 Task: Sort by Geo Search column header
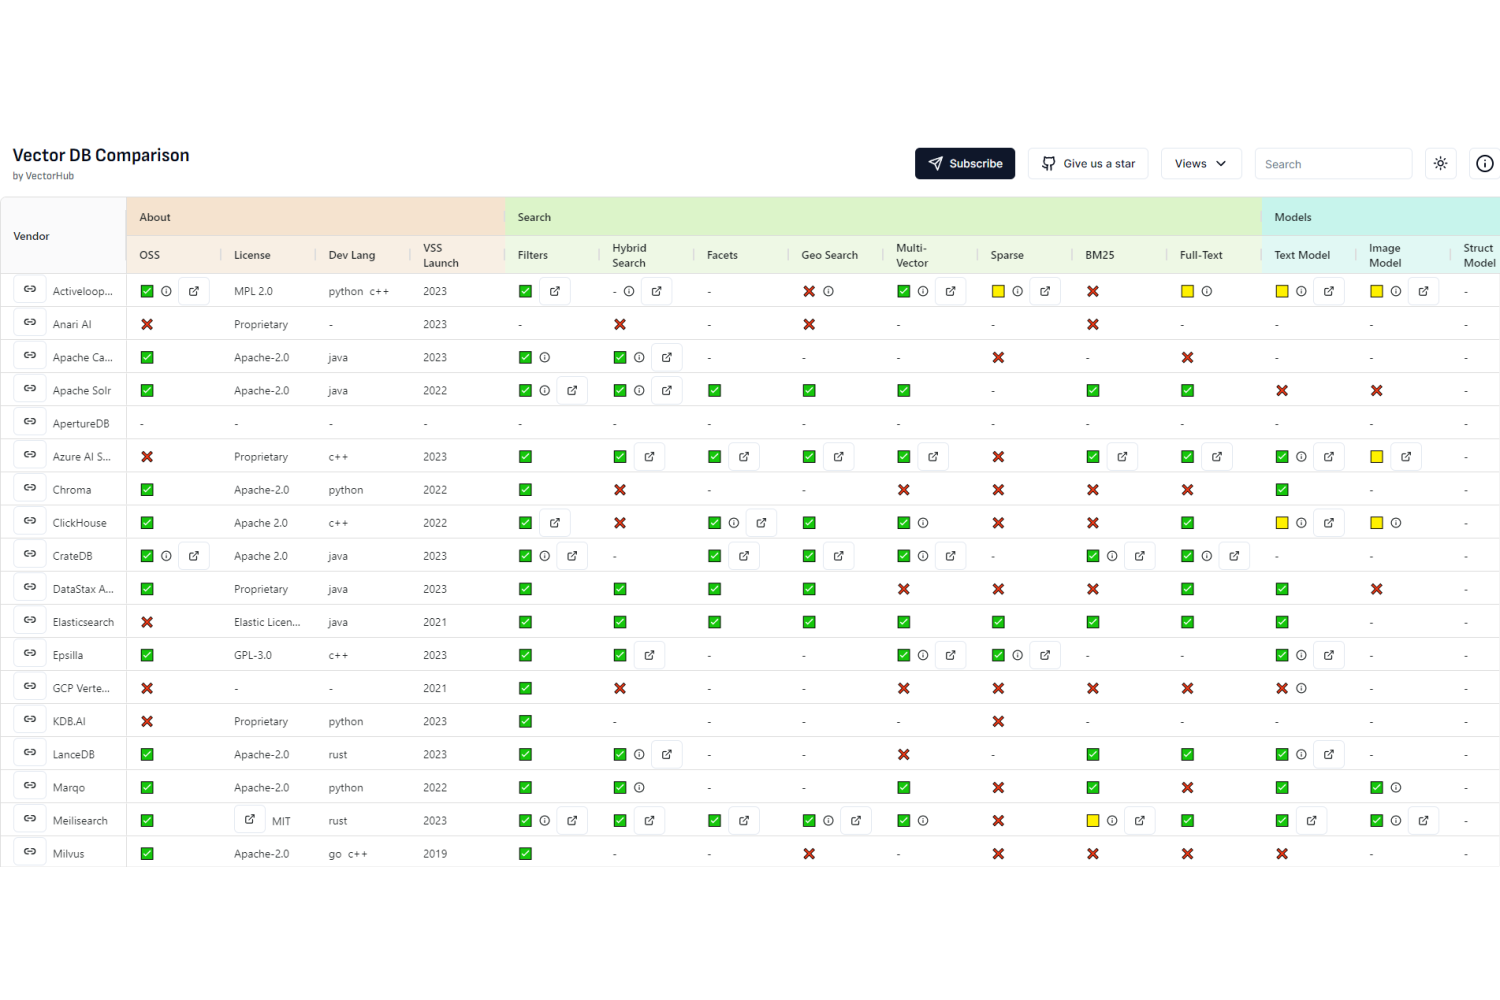(829, 255)
